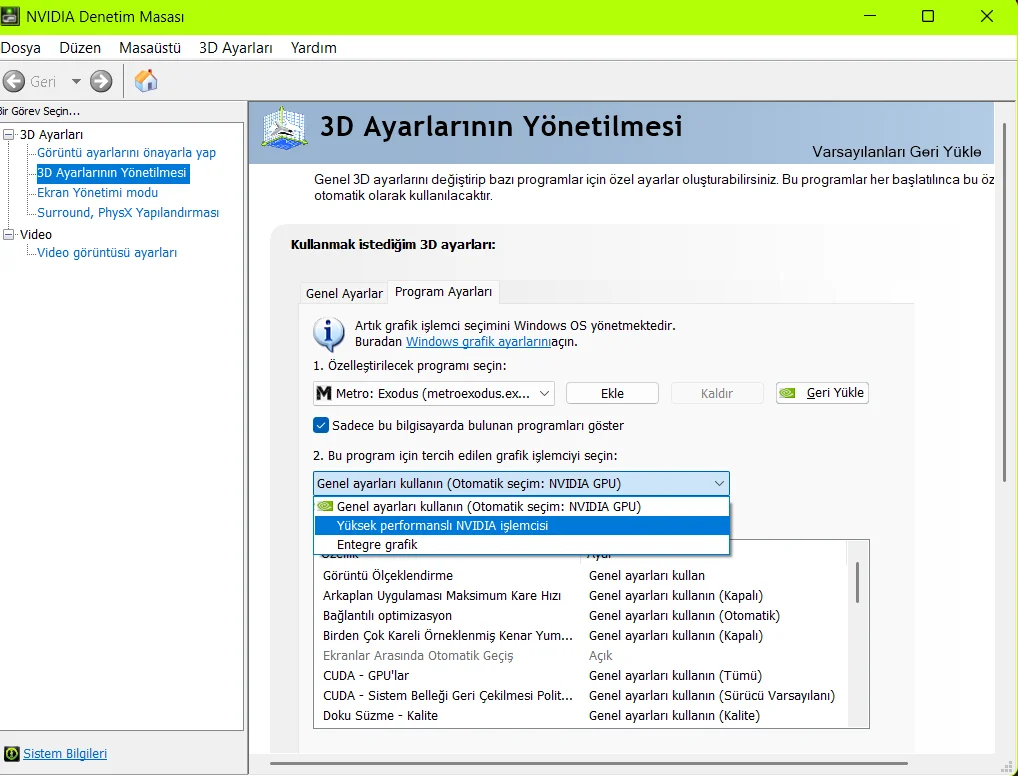Click the Back (Geri) arrow icon

pyautogui.click(x=14, y=81)
